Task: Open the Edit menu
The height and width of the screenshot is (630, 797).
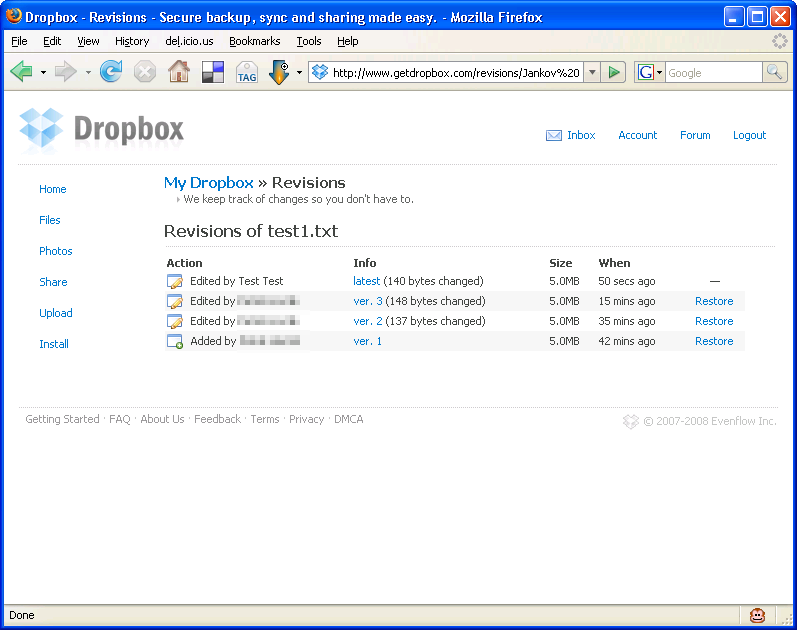Action: pos(52,41)
